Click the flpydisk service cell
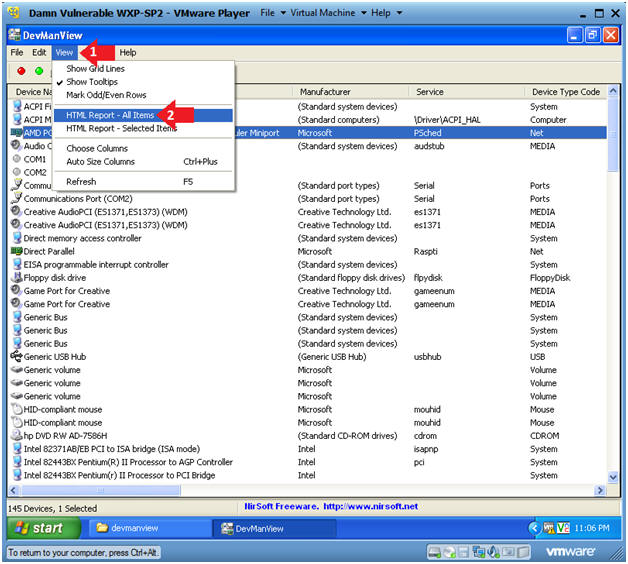The height and width of the screenshot is (564, 628). (428, 278)
